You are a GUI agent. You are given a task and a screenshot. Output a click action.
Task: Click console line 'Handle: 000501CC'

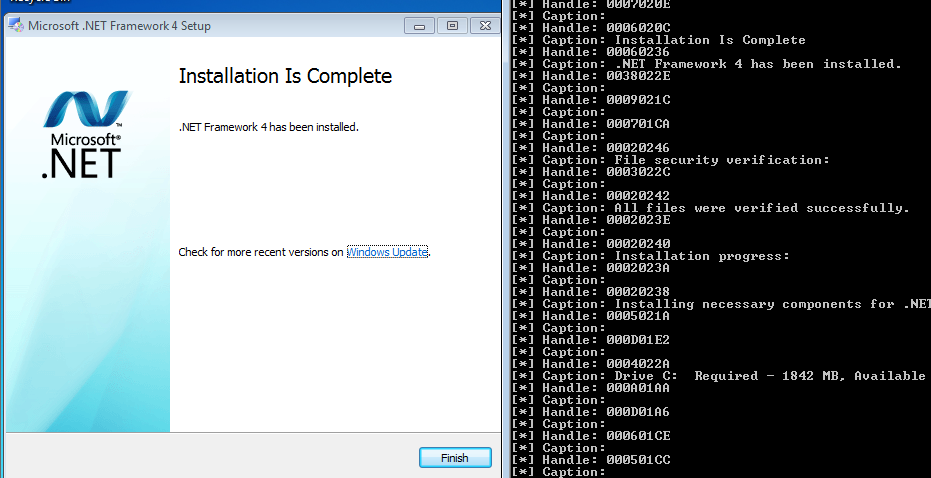coord(591,460)
